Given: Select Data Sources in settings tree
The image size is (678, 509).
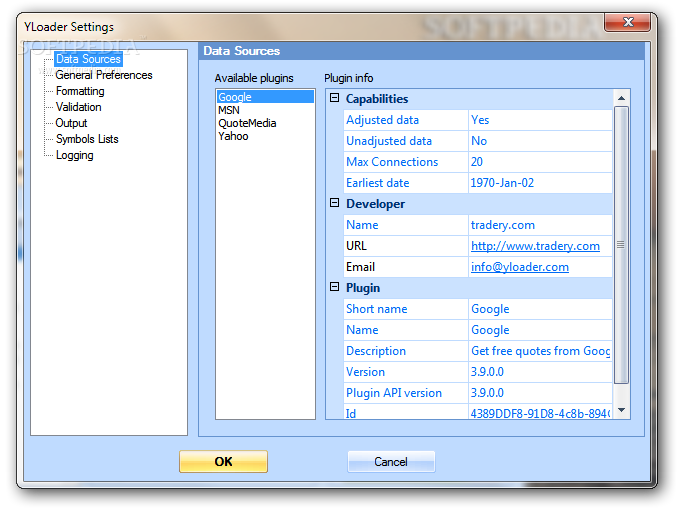Looking at the screenshot, I should [88, 59].
